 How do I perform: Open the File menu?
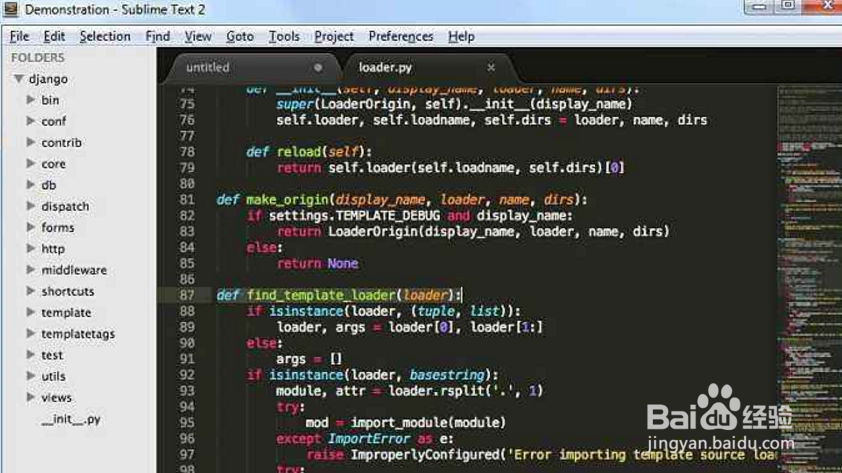click(19, 37)
